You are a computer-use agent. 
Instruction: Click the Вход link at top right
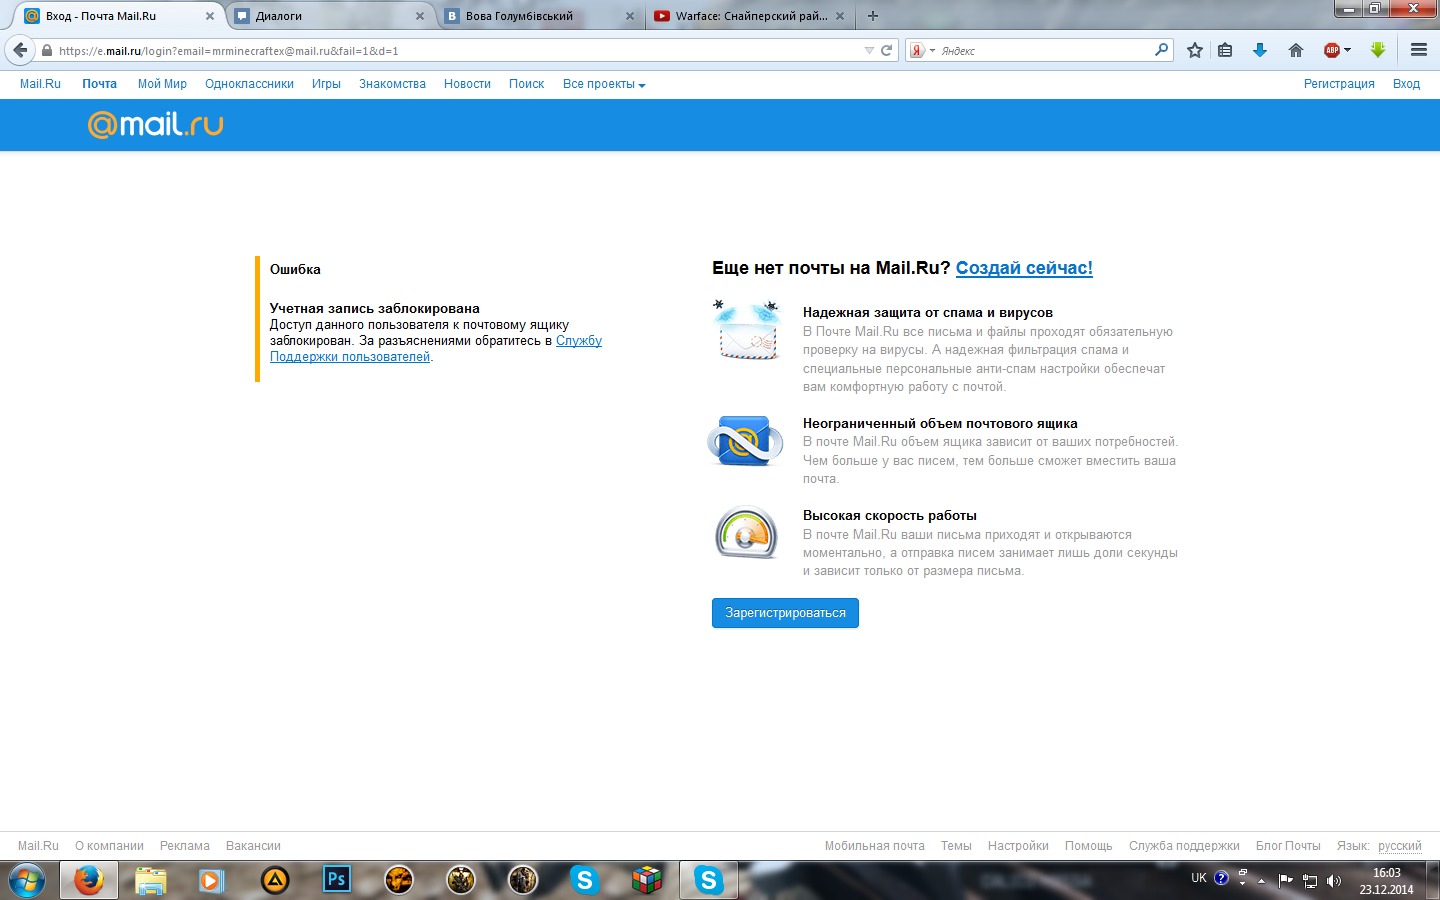click(1406, 84)
